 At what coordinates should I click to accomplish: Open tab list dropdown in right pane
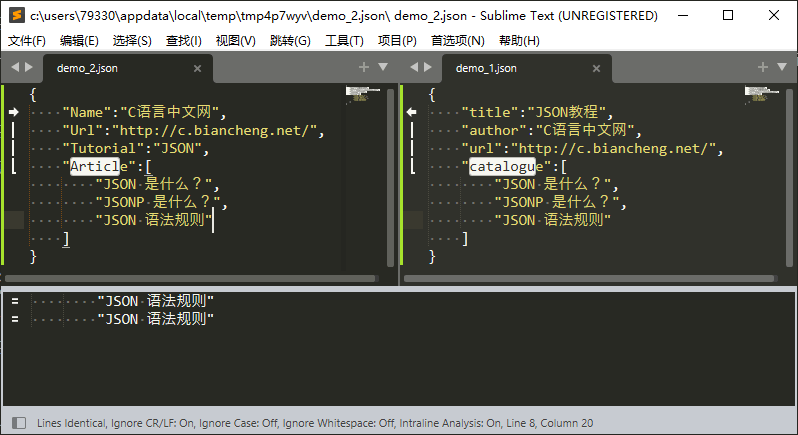(x=782, y=67)
